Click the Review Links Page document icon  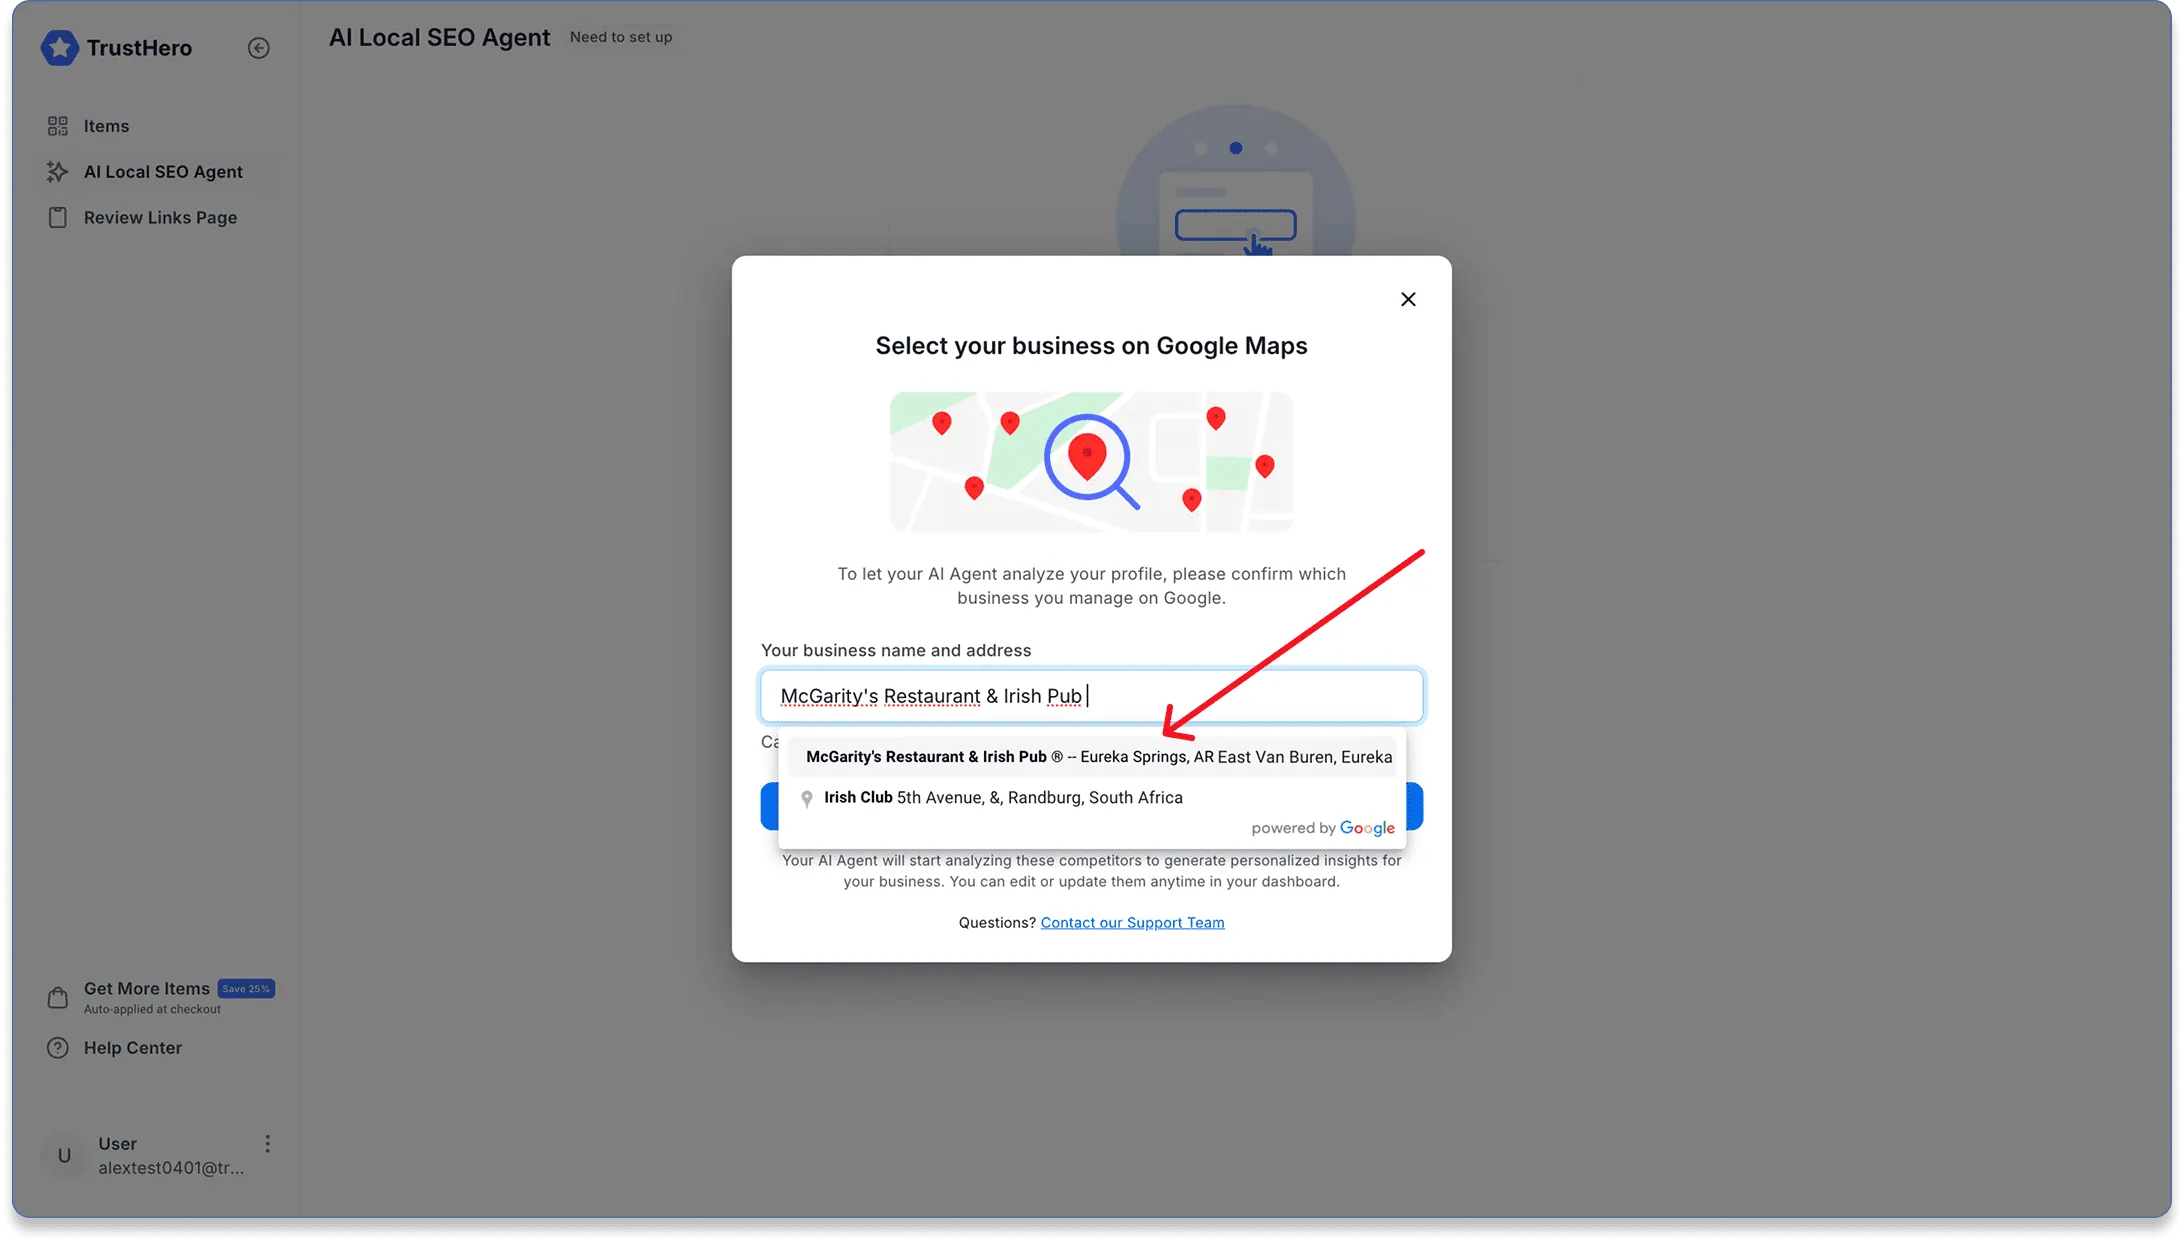pyautogui.click(x=58, y=218)
